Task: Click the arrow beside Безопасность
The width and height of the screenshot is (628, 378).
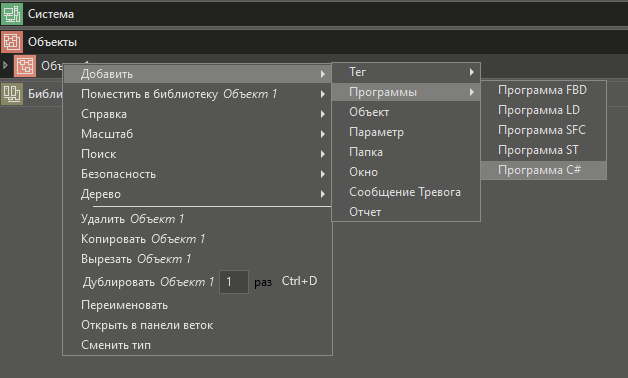Action: click(x=322, y=174)
